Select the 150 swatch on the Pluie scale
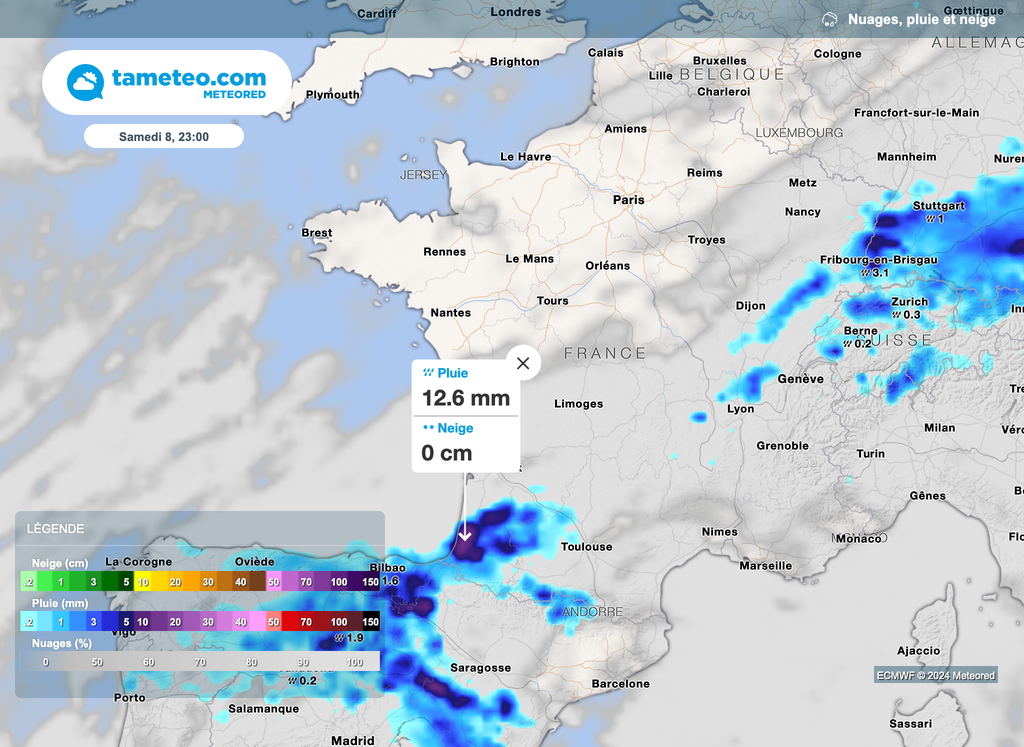This screenshot has height=747, width=1024. coord(370,622)
